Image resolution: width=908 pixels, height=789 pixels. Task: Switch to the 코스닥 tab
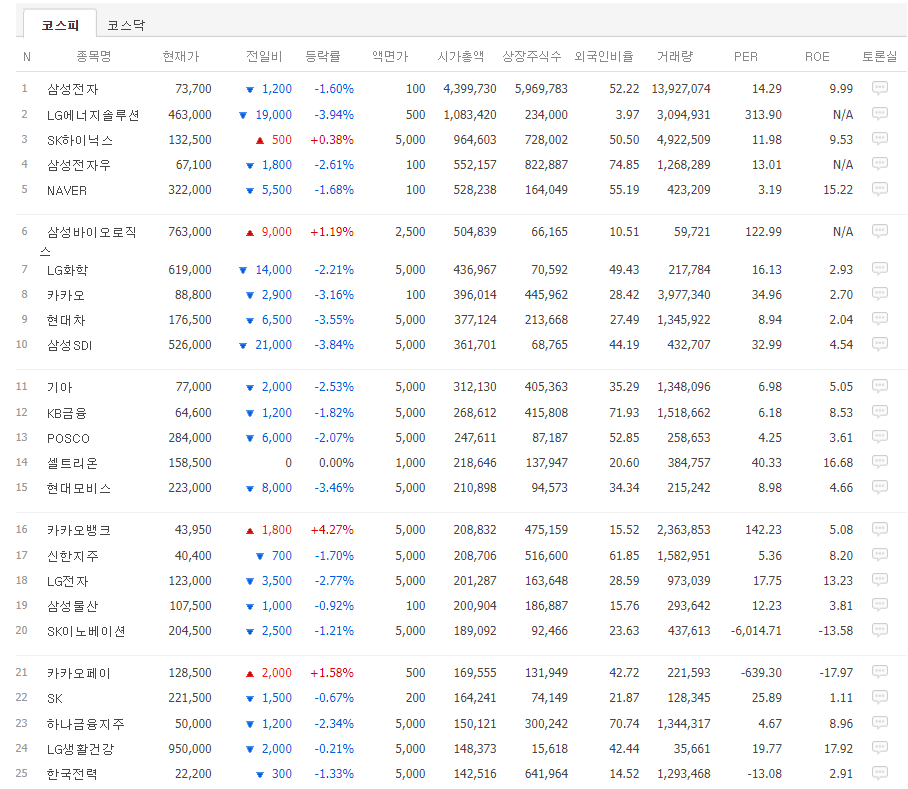pyautogui.click(x=126, y=25)
